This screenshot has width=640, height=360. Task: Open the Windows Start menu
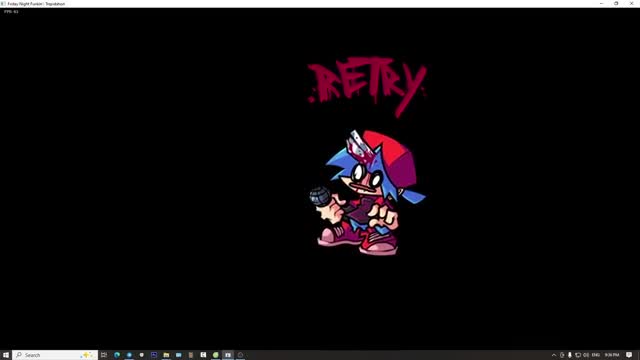click(6, 355)
